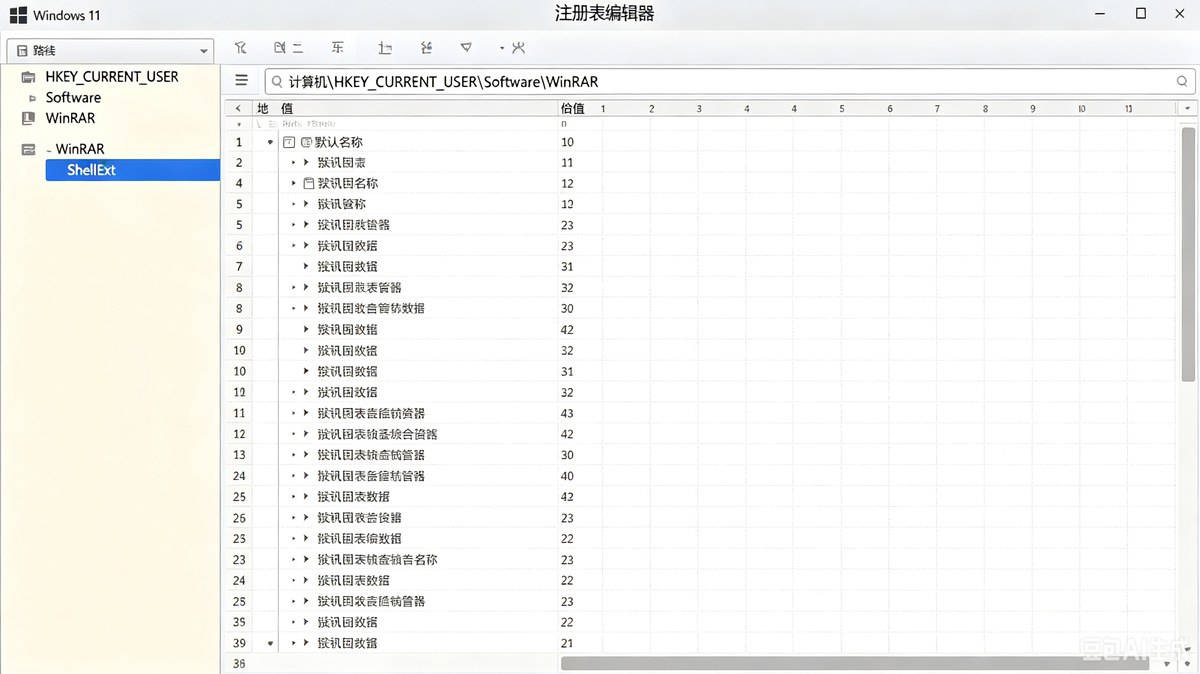Screen dimensions: 1200x674
Task: Click the first toolbar icon right of 路徍 dropdown
Action: point(240,48)
